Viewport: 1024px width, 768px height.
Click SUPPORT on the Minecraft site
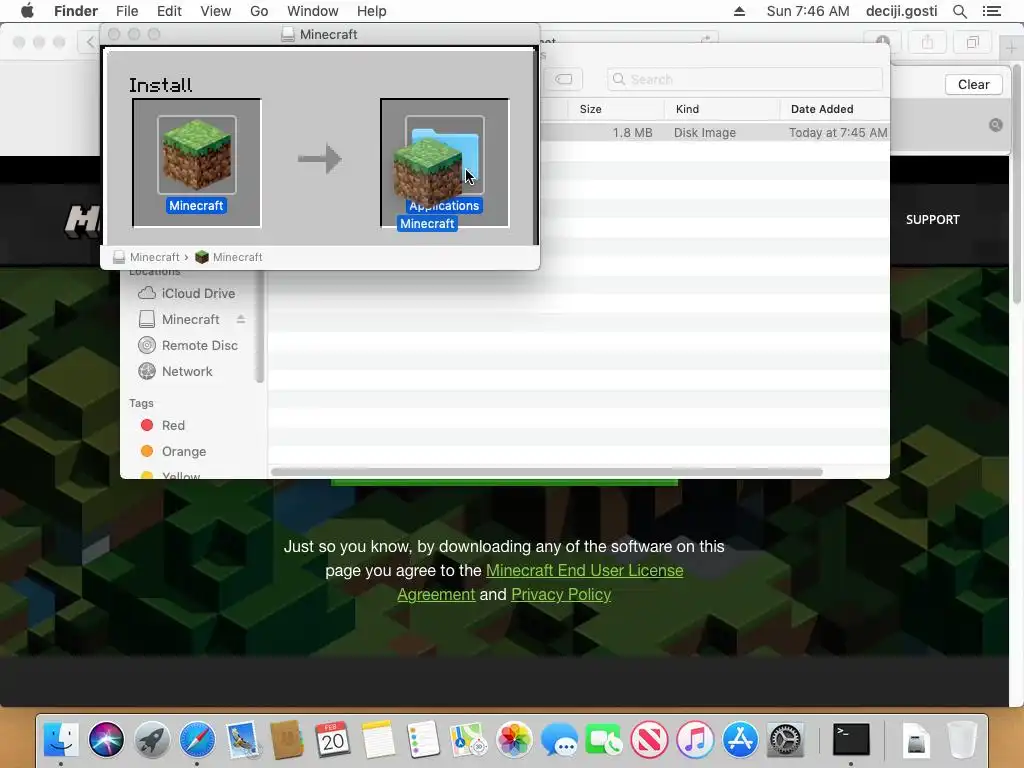[933, 219]
